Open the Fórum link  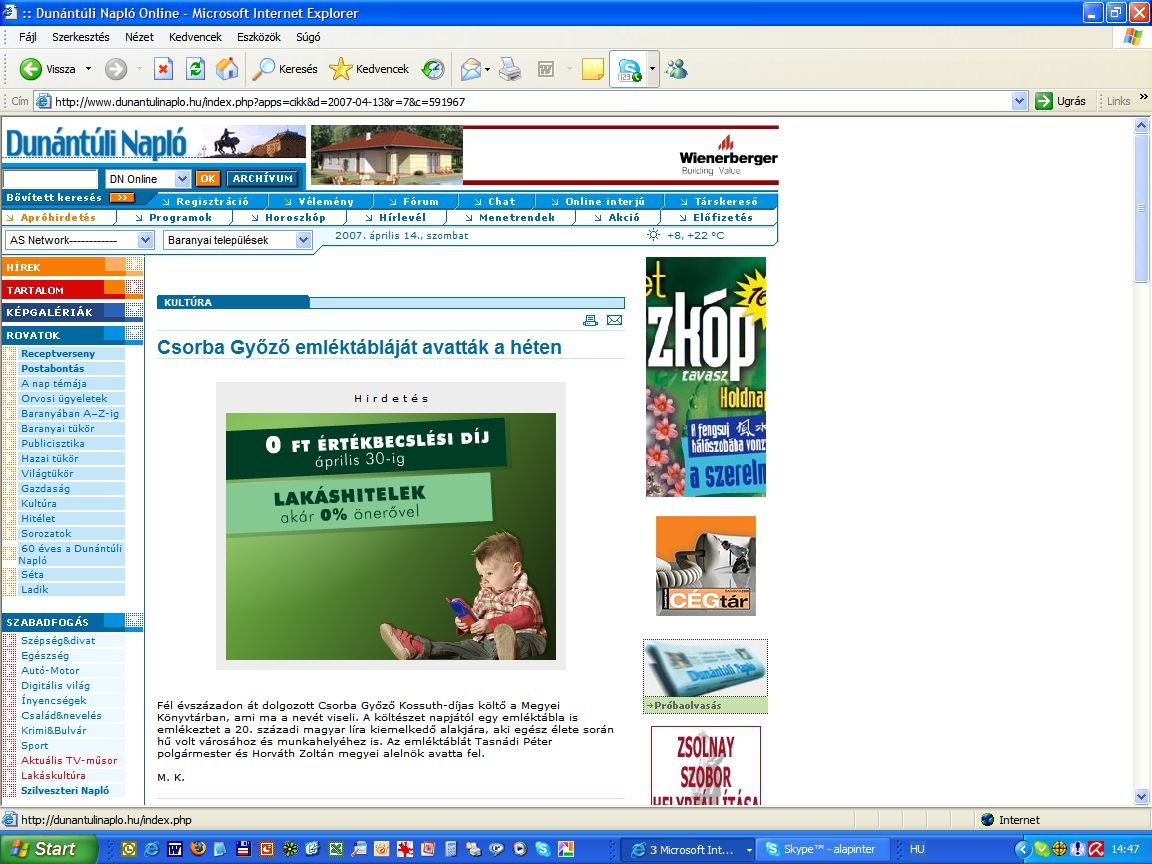421,201
